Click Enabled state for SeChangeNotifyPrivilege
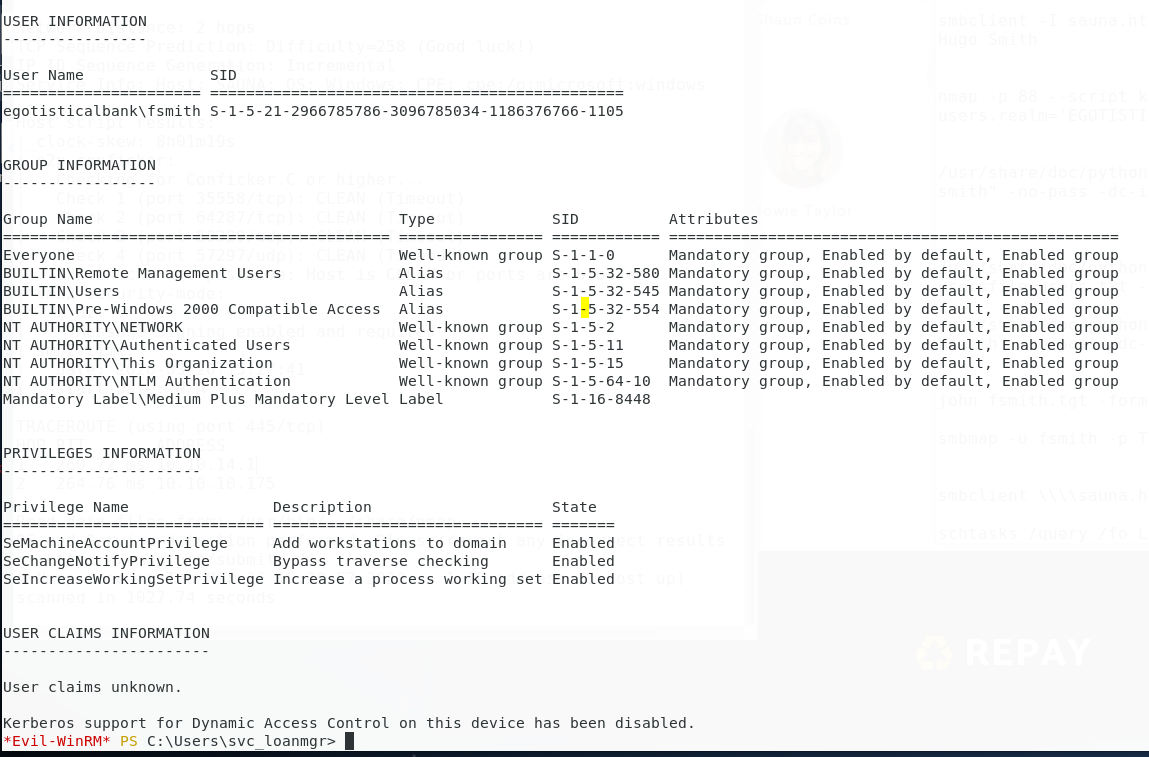The height and width of the screenshot is (757, 1149). (x=583, y=561)
